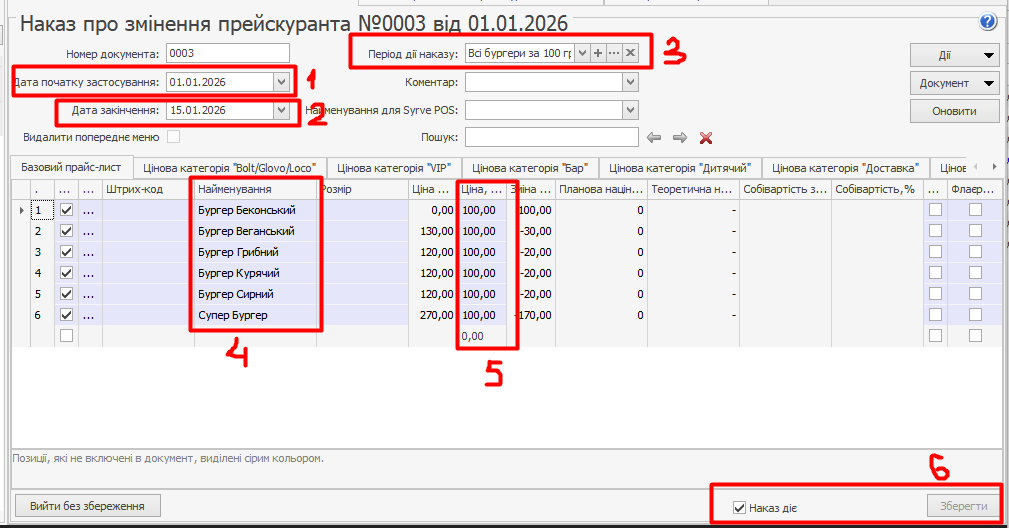The image size is (1009, 528).
Task: Click into the 'Пошук' search field
Action: [551, 137]
